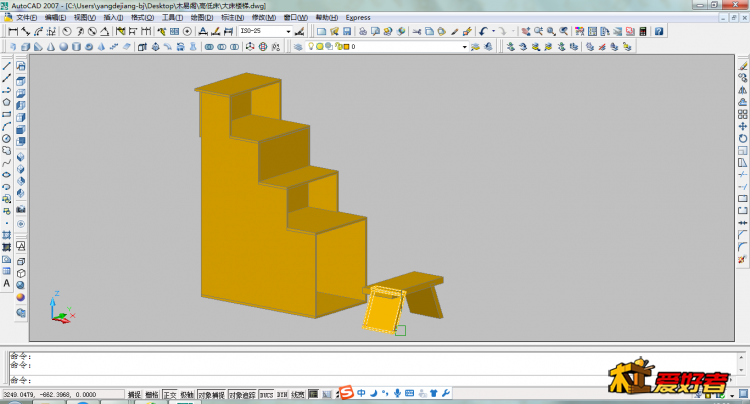Open the ISO-25 dimension style dropdown
This screenshot has height=404, width=750.
coord(288,32)
